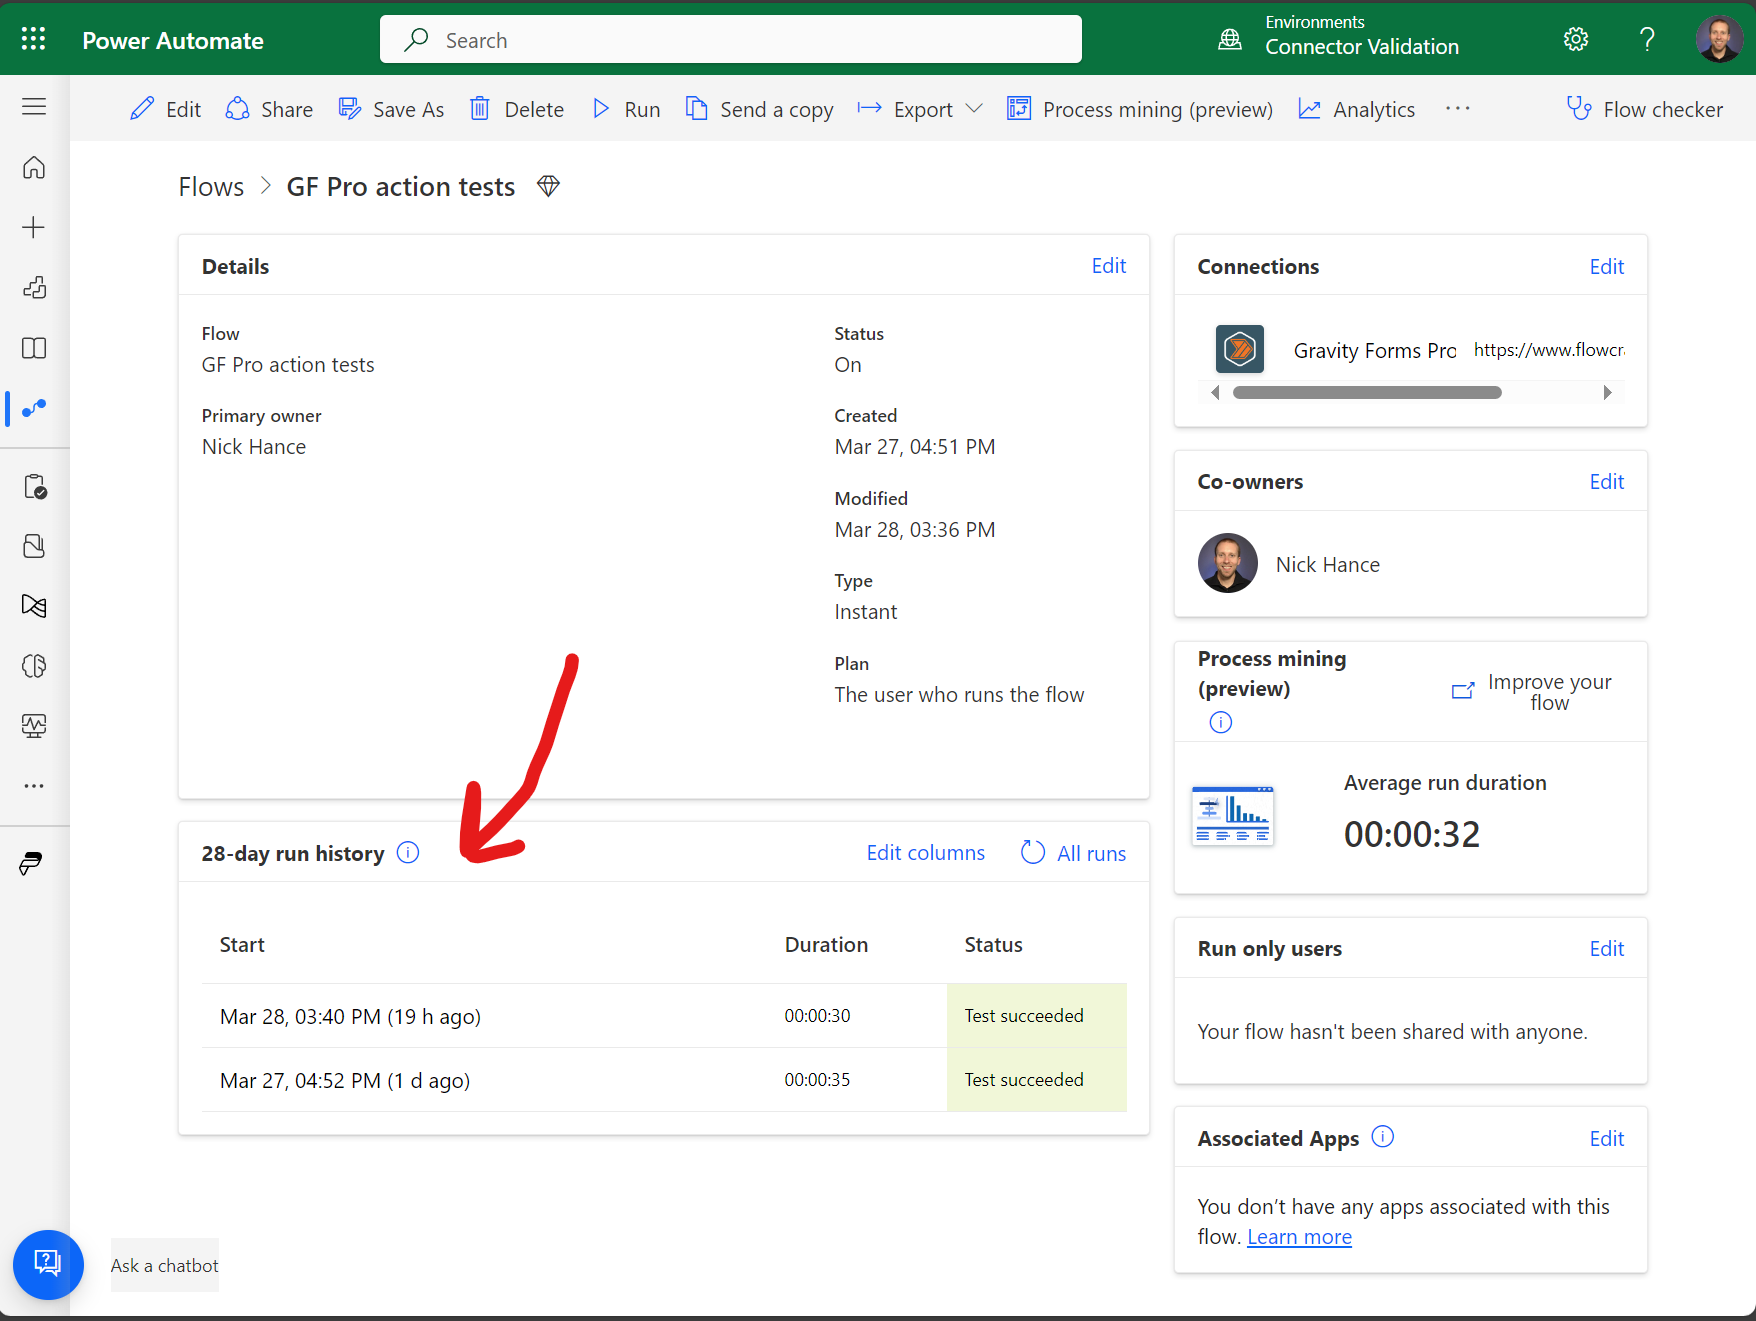Open Solutions icon in sidebar
The width and height of the screenshot is (1756, 1321).
pos(34,546)
